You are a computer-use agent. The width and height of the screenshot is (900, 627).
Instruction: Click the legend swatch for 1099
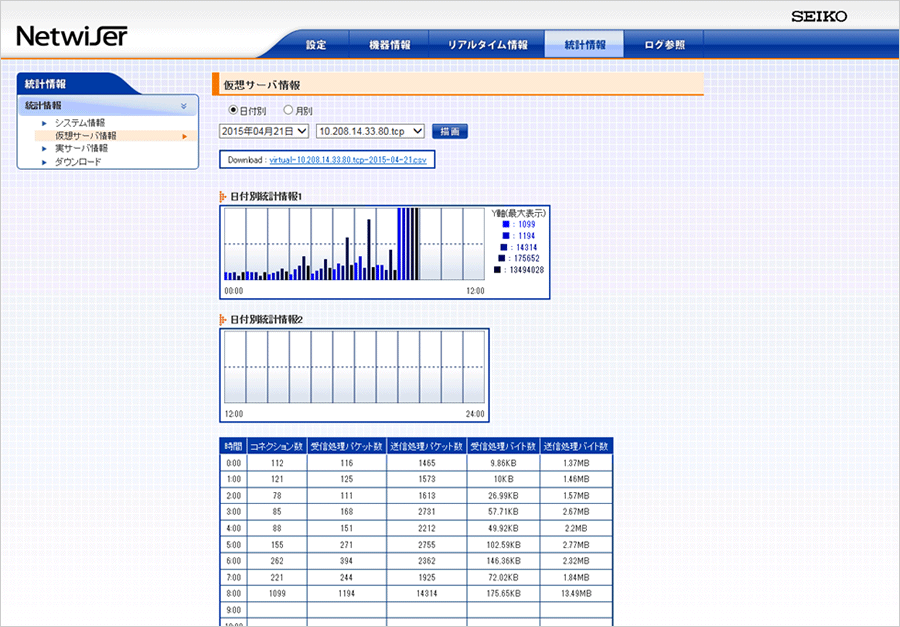(506, 224)
